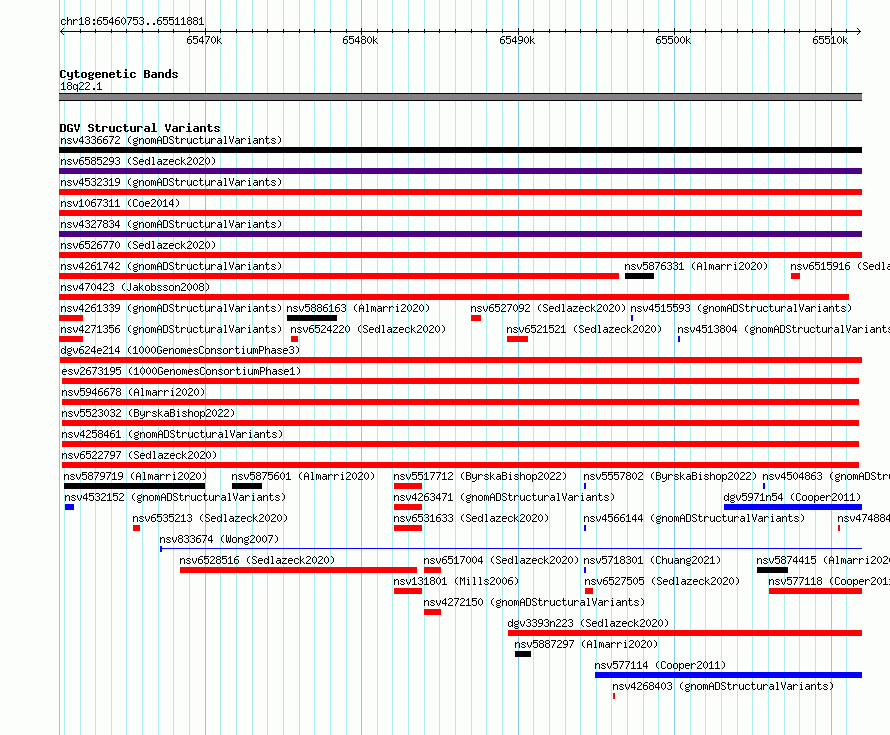Click nsv4272150 red variant marker
890x735 pixels.
tap(433, 612)
